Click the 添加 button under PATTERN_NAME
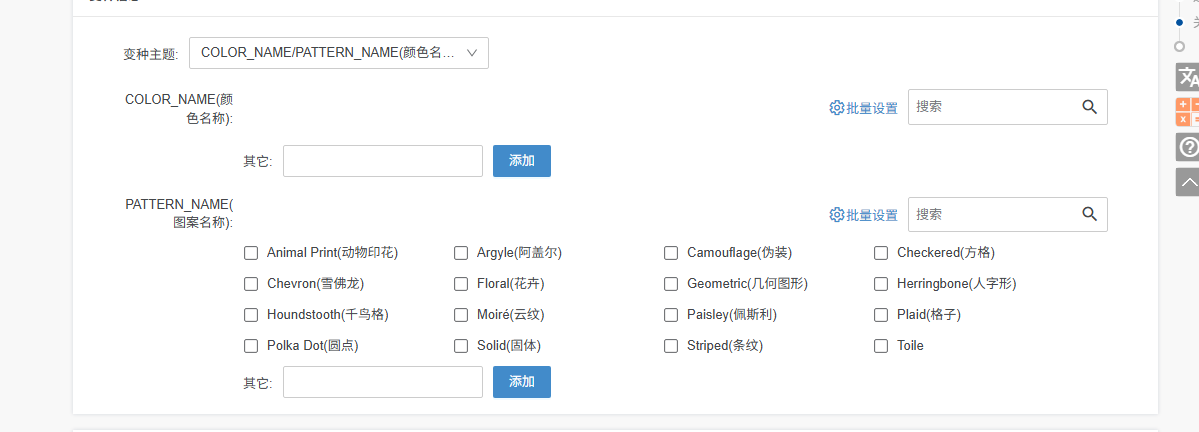This screenshot has width=1199, height=432. click(522, 382)
